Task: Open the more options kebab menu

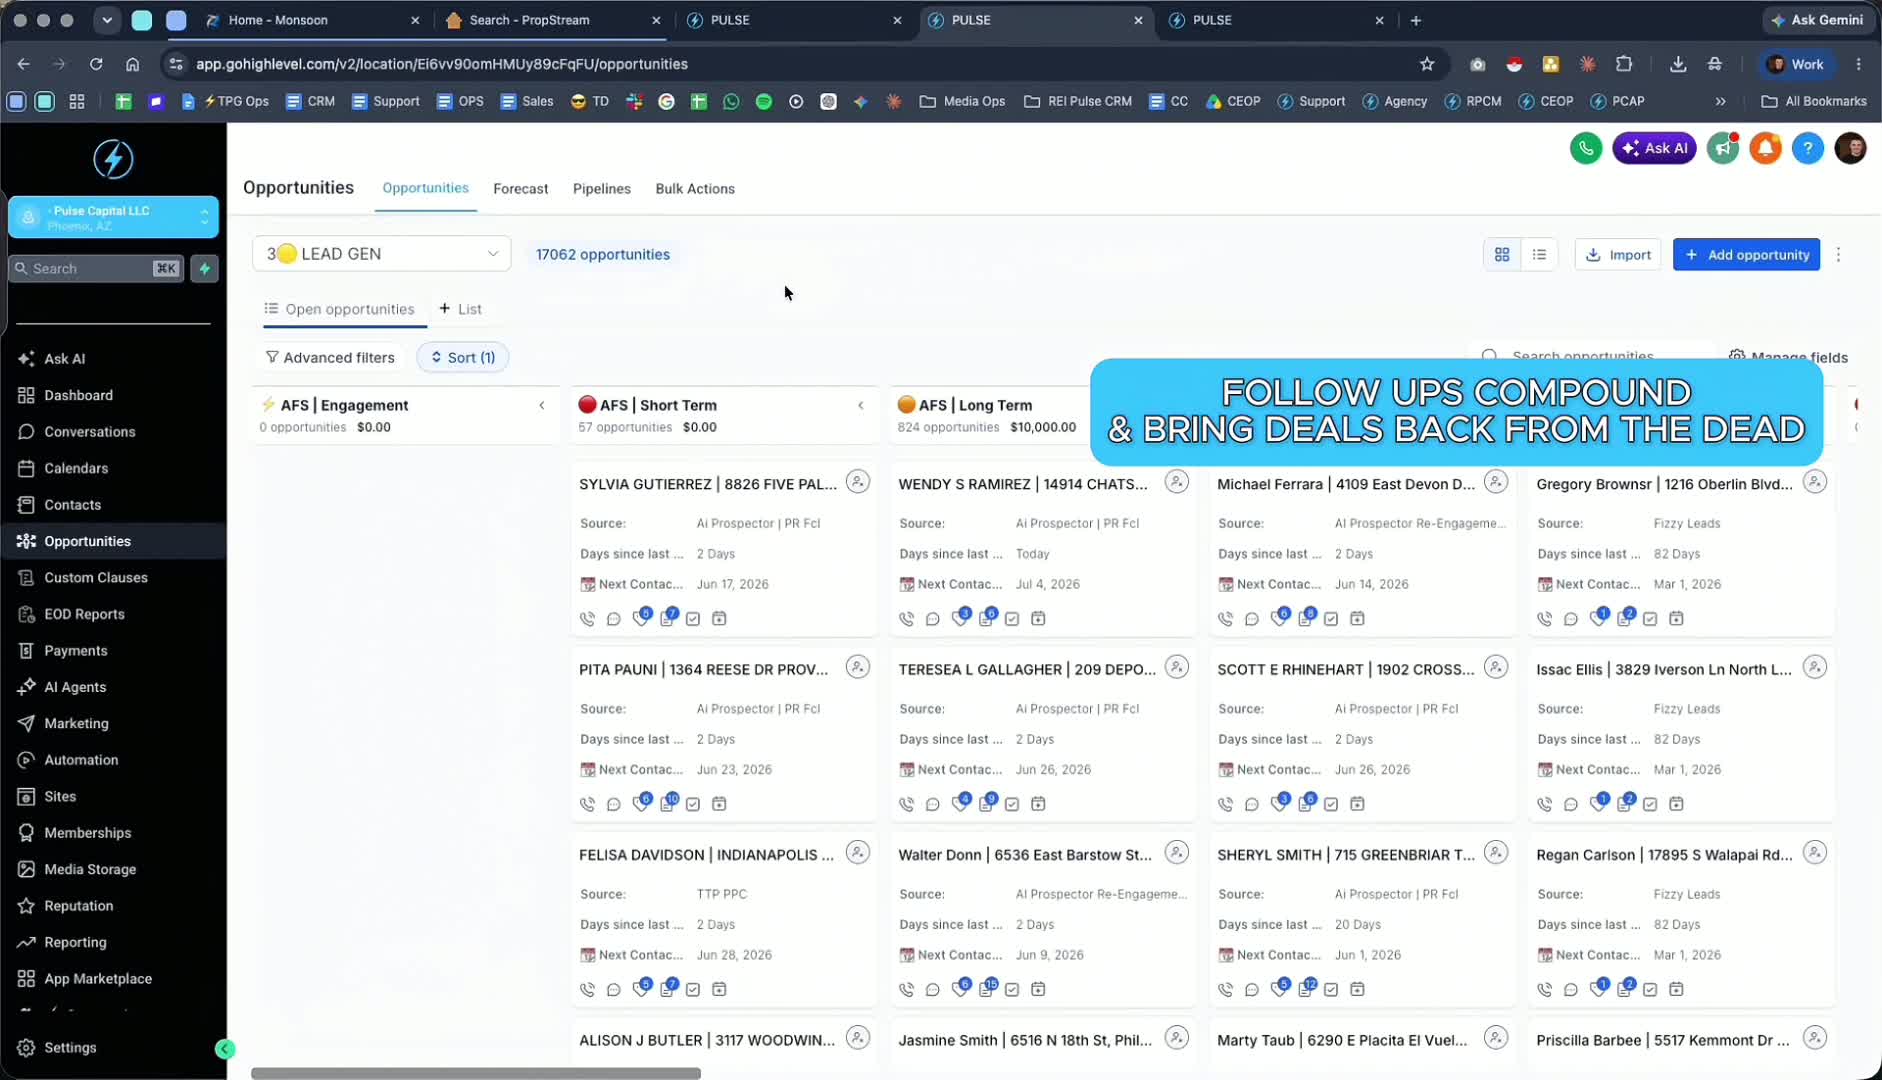Action: click(1838, 254)
